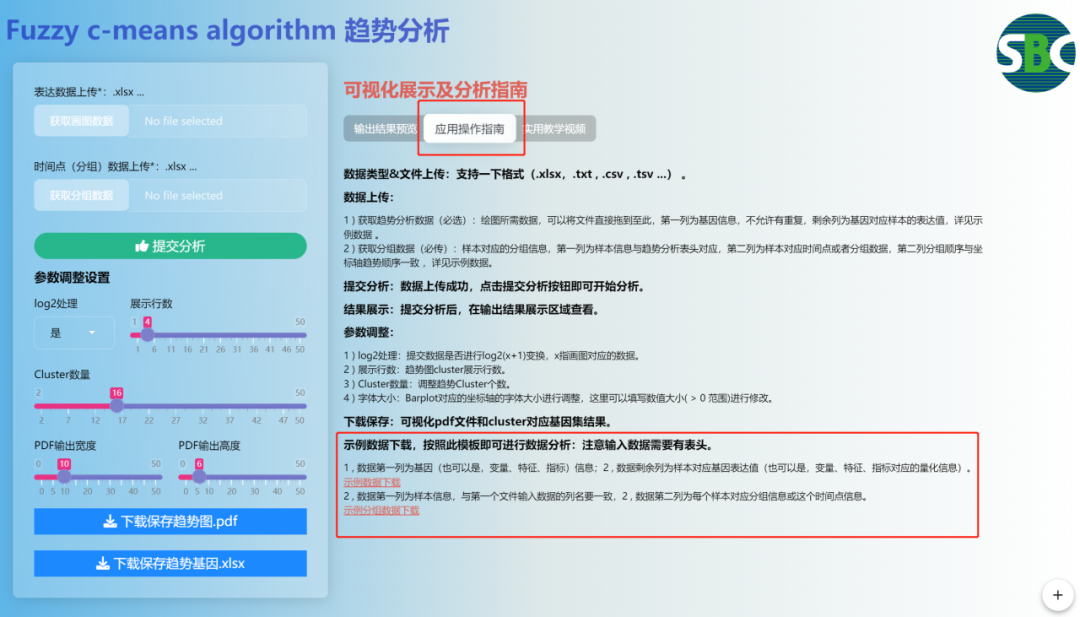Image resolution: width=1080 pixels, height=617 pixels.
Task: Click the 时间点（分组）数据上传 label
Action: (x=115, y=166)
